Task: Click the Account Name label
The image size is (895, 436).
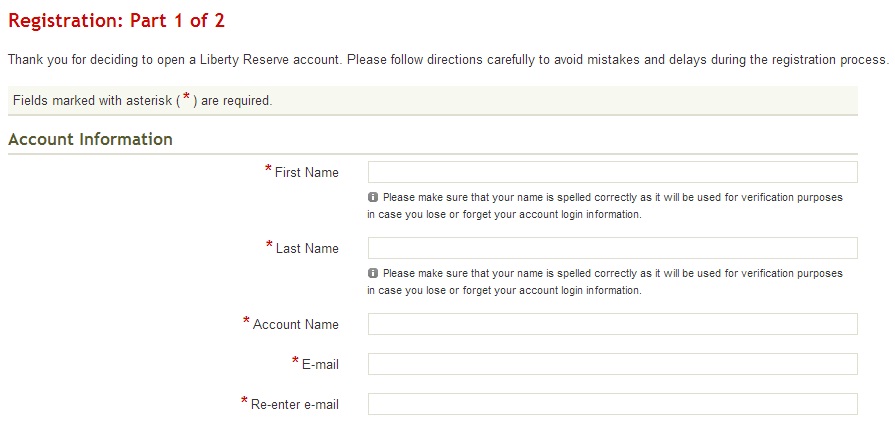Action: (296, 325)
